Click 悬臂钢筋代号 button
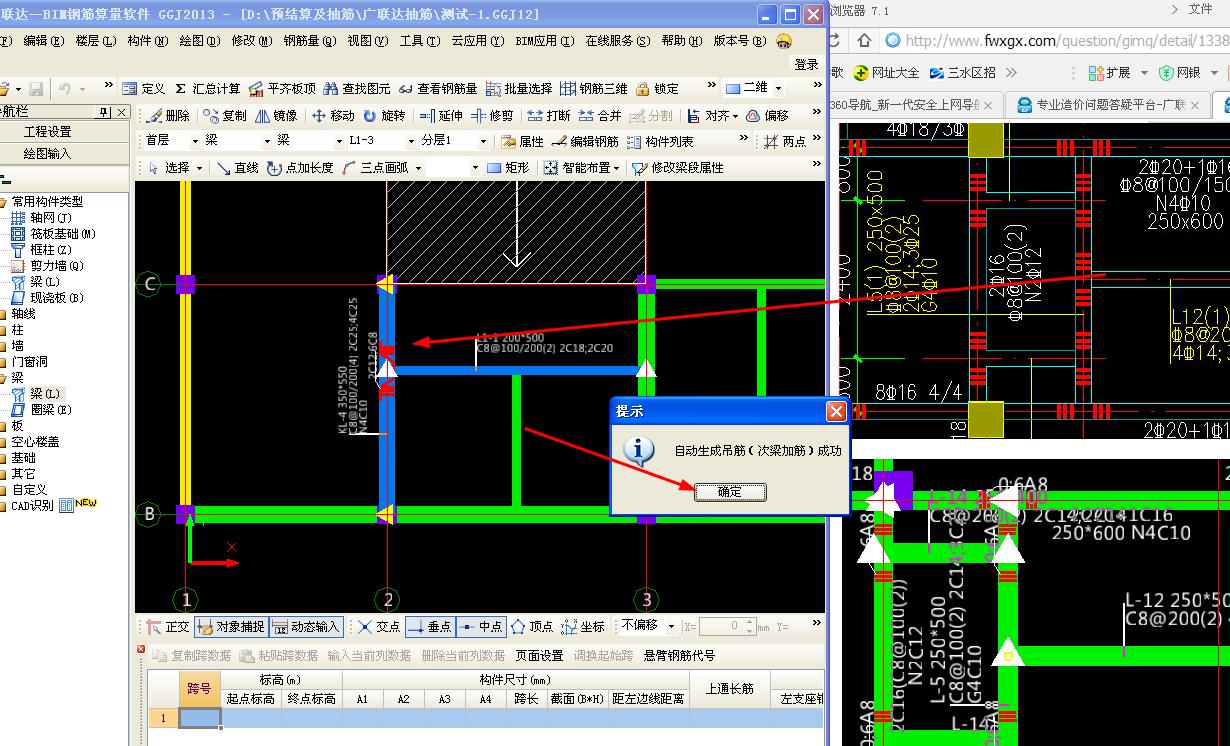 679,656
